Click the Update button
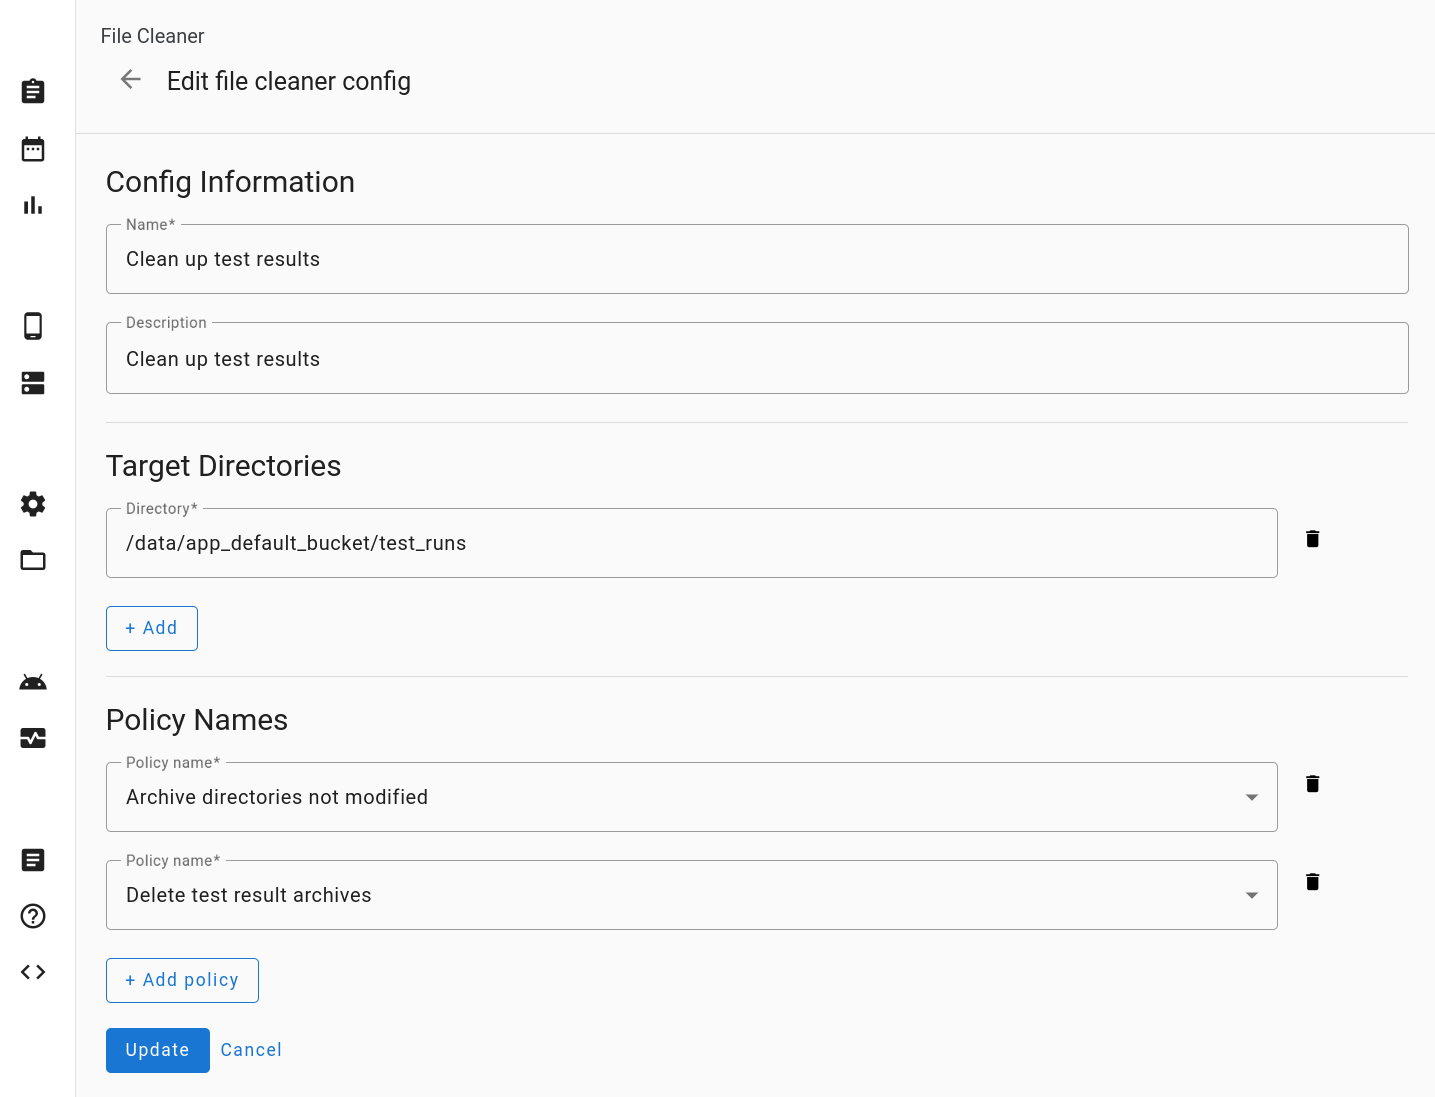The height and width of the screenshot is (1097, 1435). coord(157,1050)
